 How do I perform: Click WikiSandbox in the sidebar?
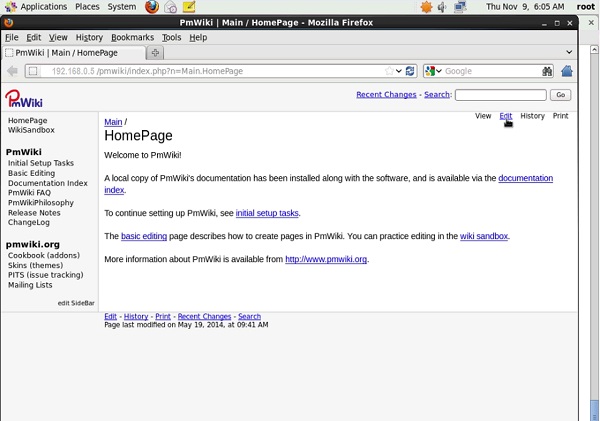[31, 130]
